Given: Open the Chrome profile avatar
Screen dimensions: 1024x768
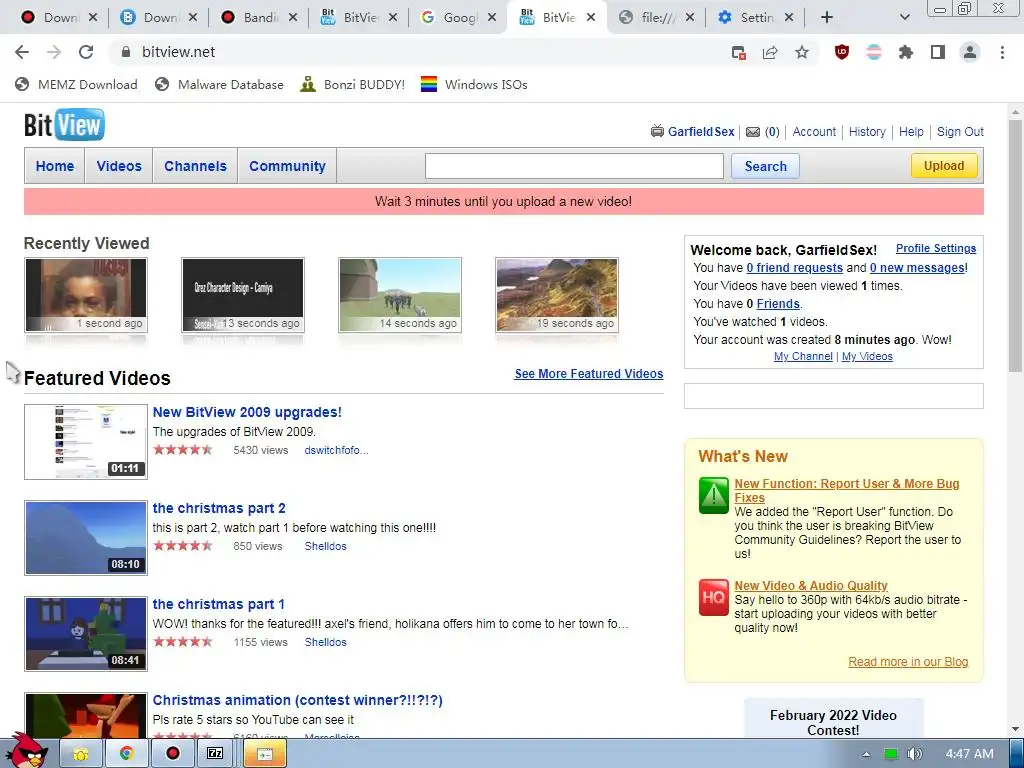Looking at the screenshot, I should click(x=970, y=52).
